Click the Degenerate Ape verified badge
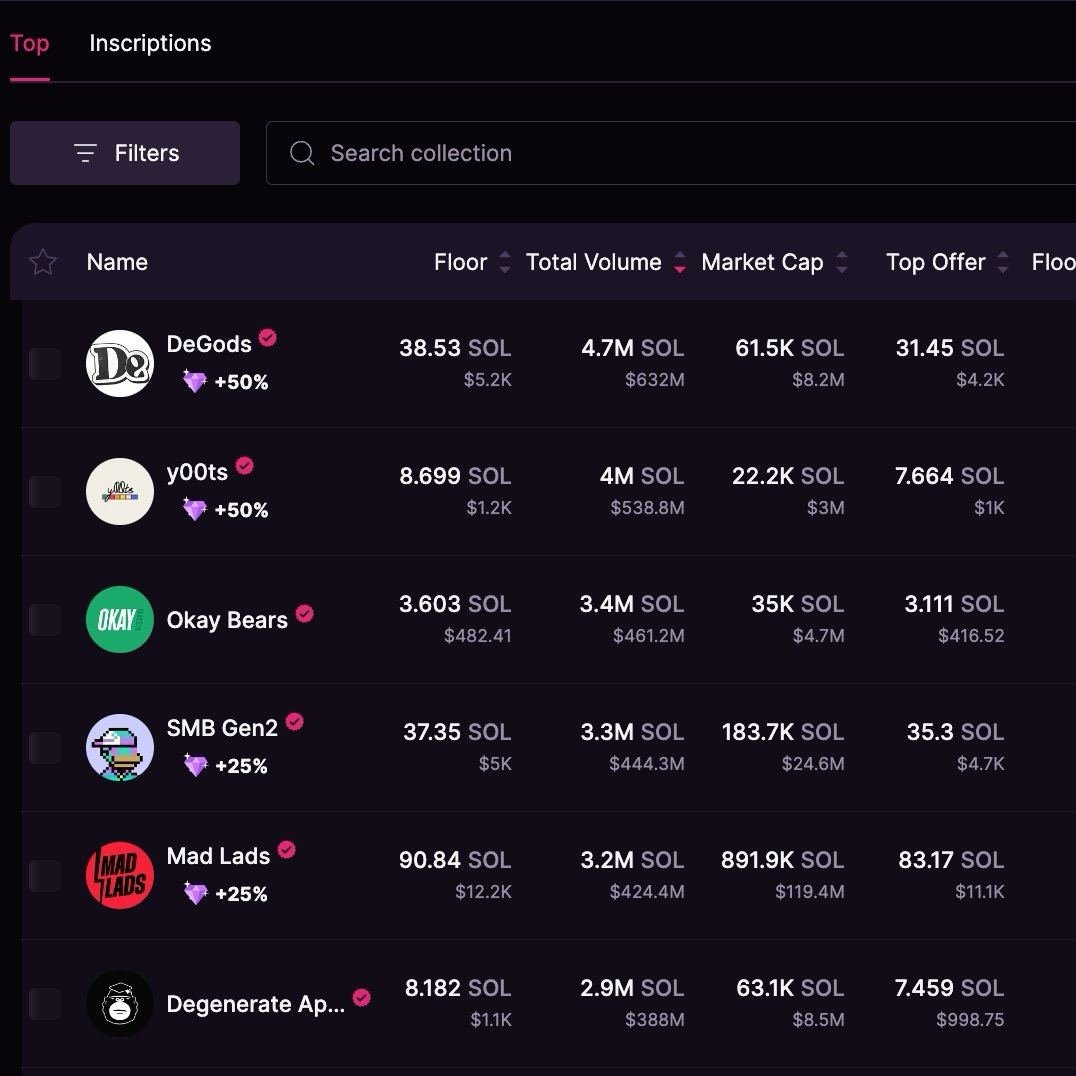This screenshot has height=1076, width=1076. [x=362, y=998]
